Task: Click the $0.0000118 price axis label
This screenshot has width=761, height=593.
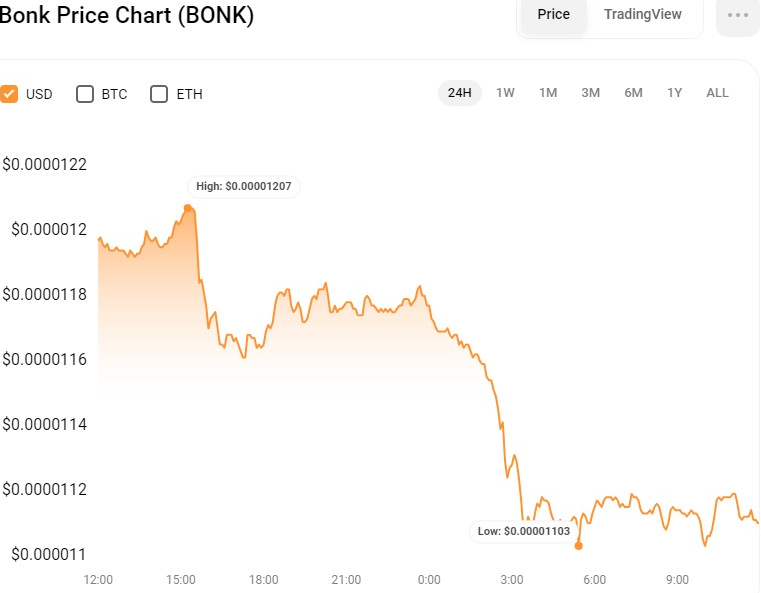Action: tap(45, 294)
